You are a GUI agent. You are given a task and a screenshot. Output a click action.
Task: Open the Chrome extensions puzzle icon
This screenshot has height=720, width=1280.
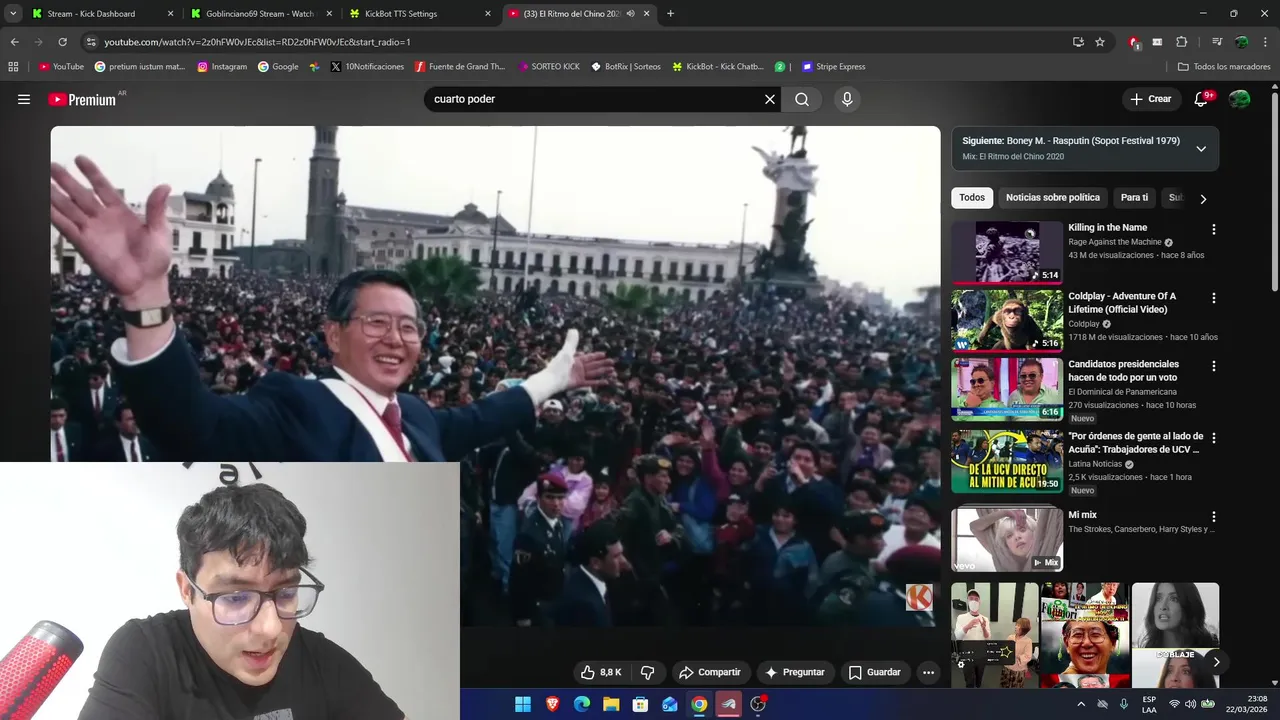point(1181,42)
